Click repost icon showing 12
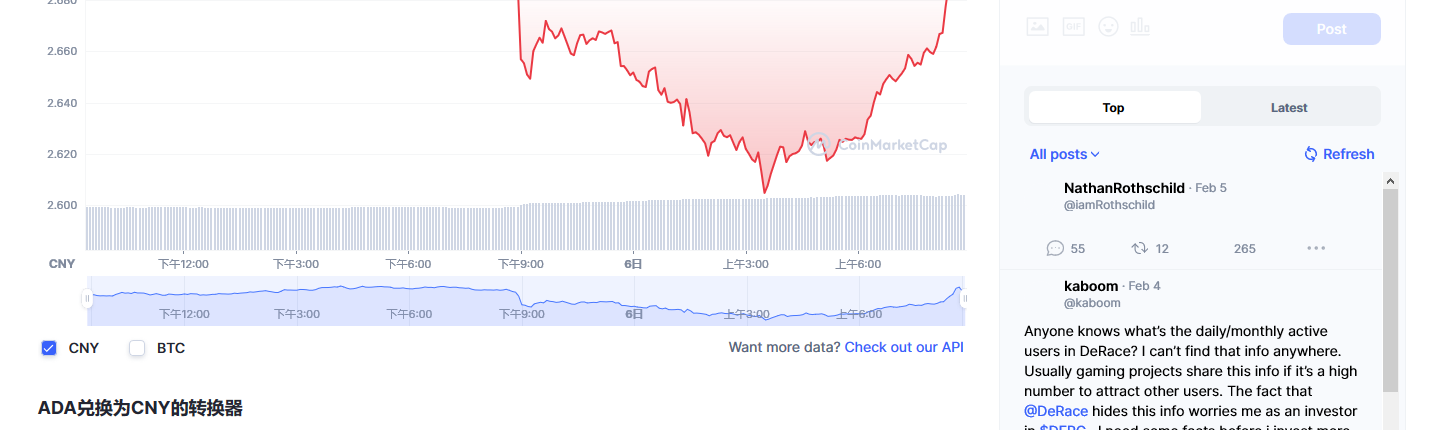Viewport: 1450px width, 430px height. (1139, 248)
